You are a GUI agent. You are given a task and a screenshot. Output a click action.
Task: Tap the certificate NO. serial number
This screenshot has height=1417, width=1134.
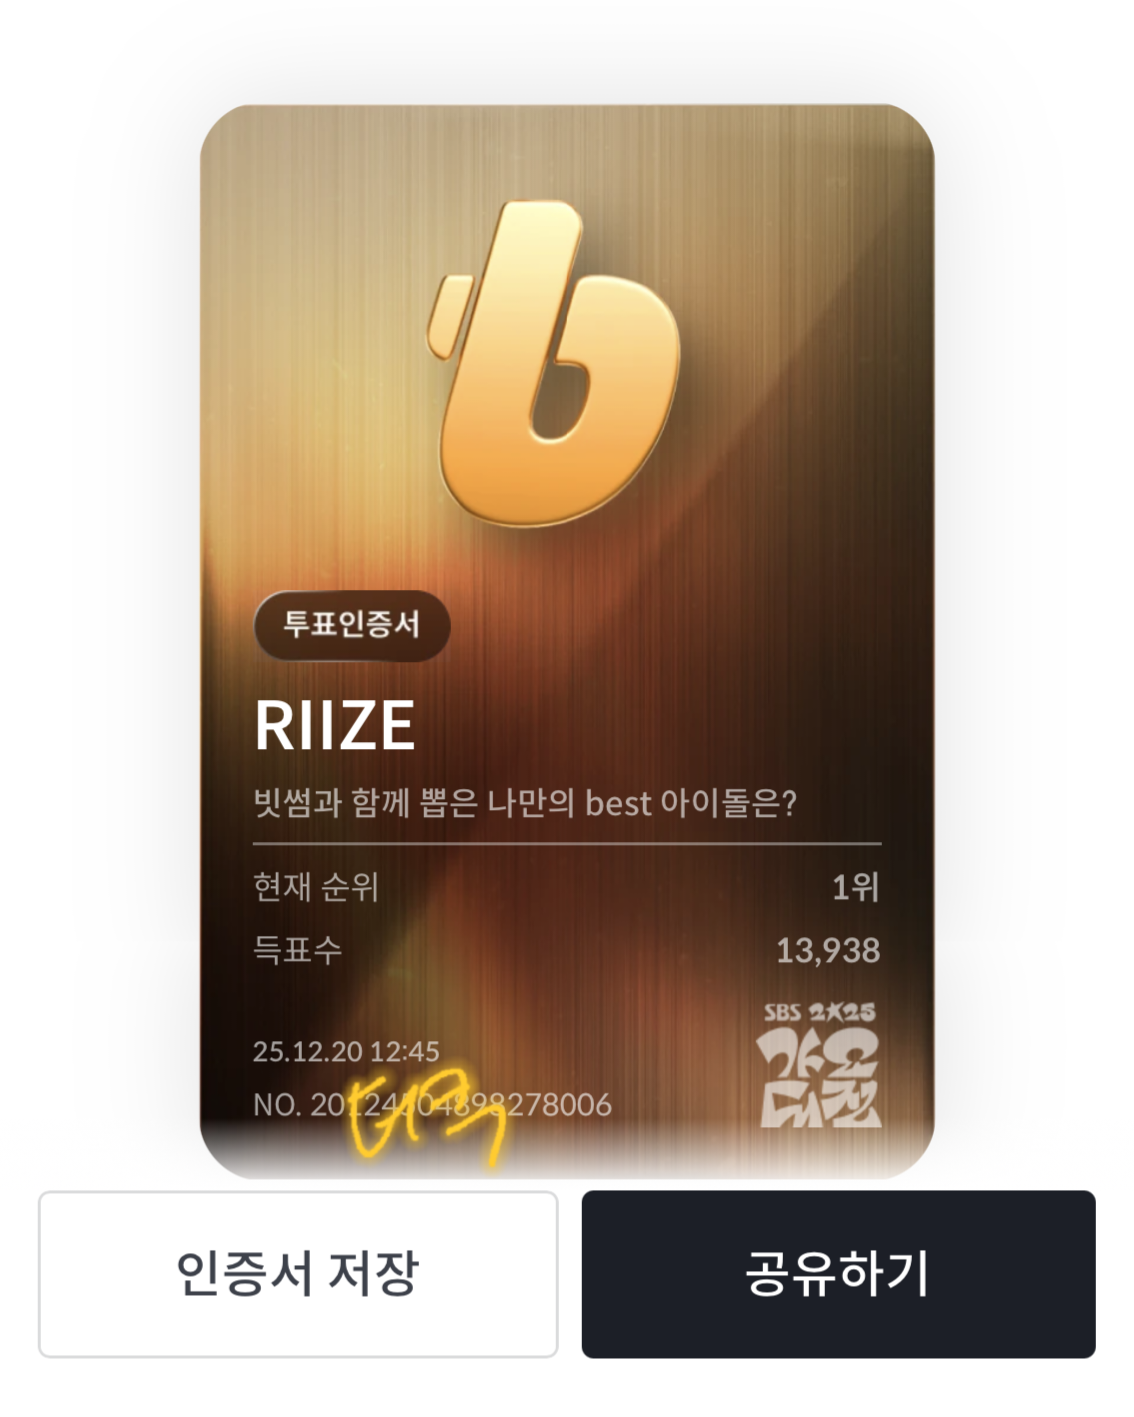click(432, 1105)
